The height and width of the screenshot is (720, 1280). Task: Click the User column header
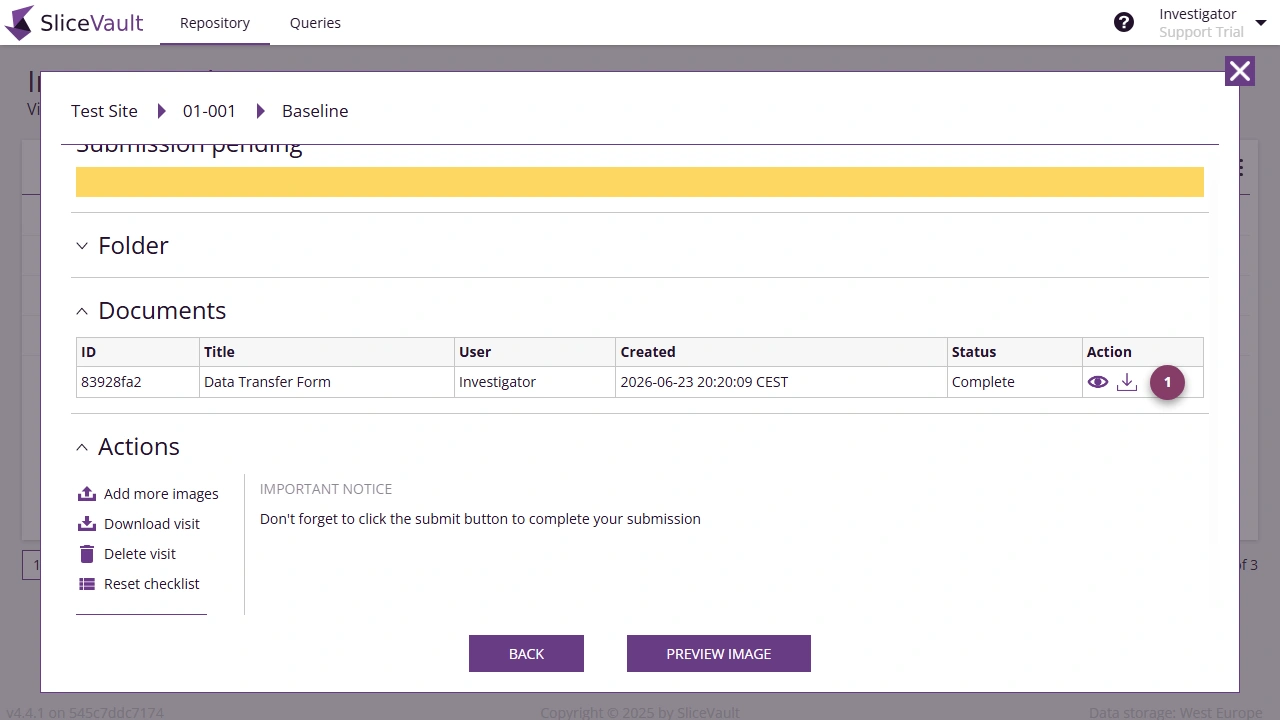pyautogui.click(x=535, y=352)
